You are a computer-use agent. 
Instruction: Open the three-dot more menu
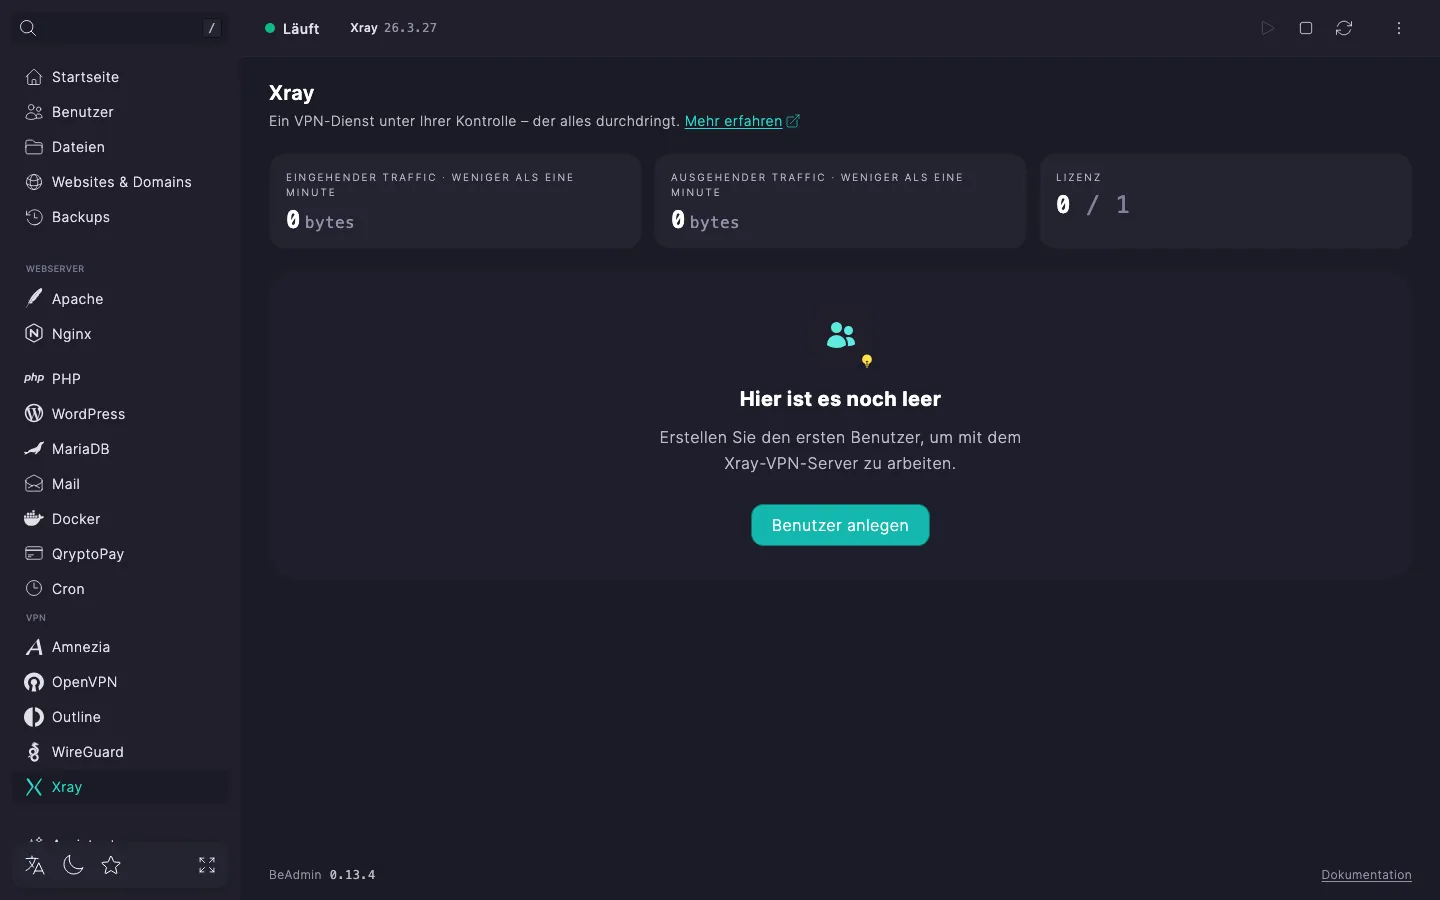point(1399,28)
